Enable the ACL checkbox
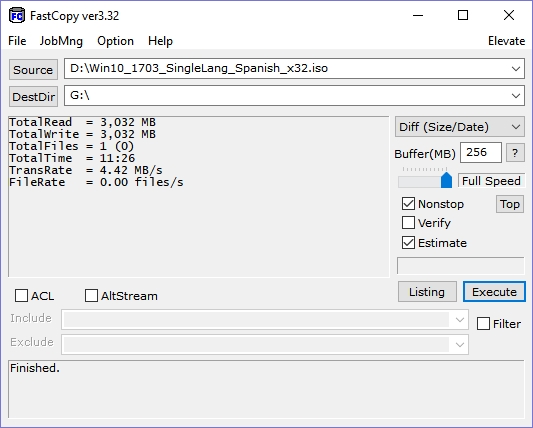533x428 pixels. click(x=21, y=296)
